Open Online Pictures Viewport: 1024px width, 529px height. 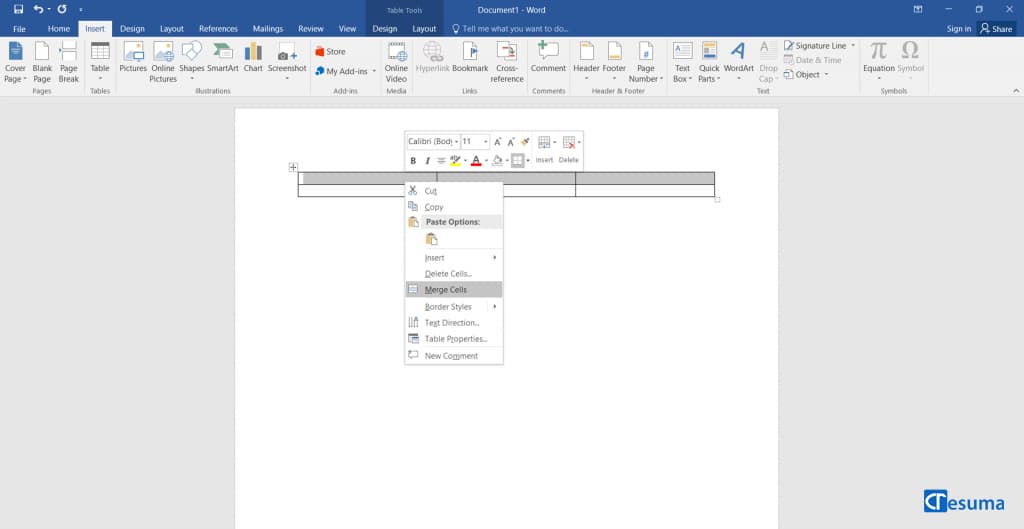163,62
